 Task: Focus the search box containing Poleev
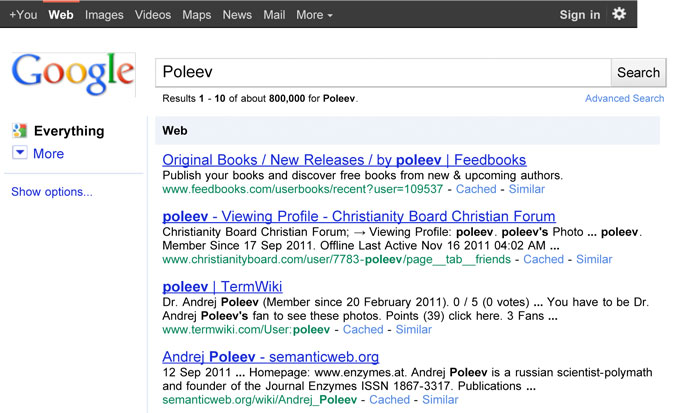point(383,72)
